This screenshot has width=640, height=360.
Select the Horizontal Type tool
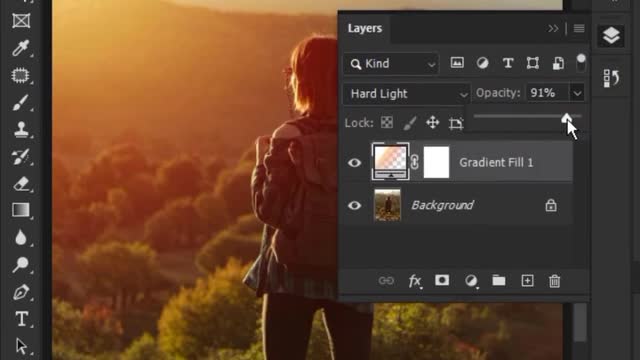point(21,319)
